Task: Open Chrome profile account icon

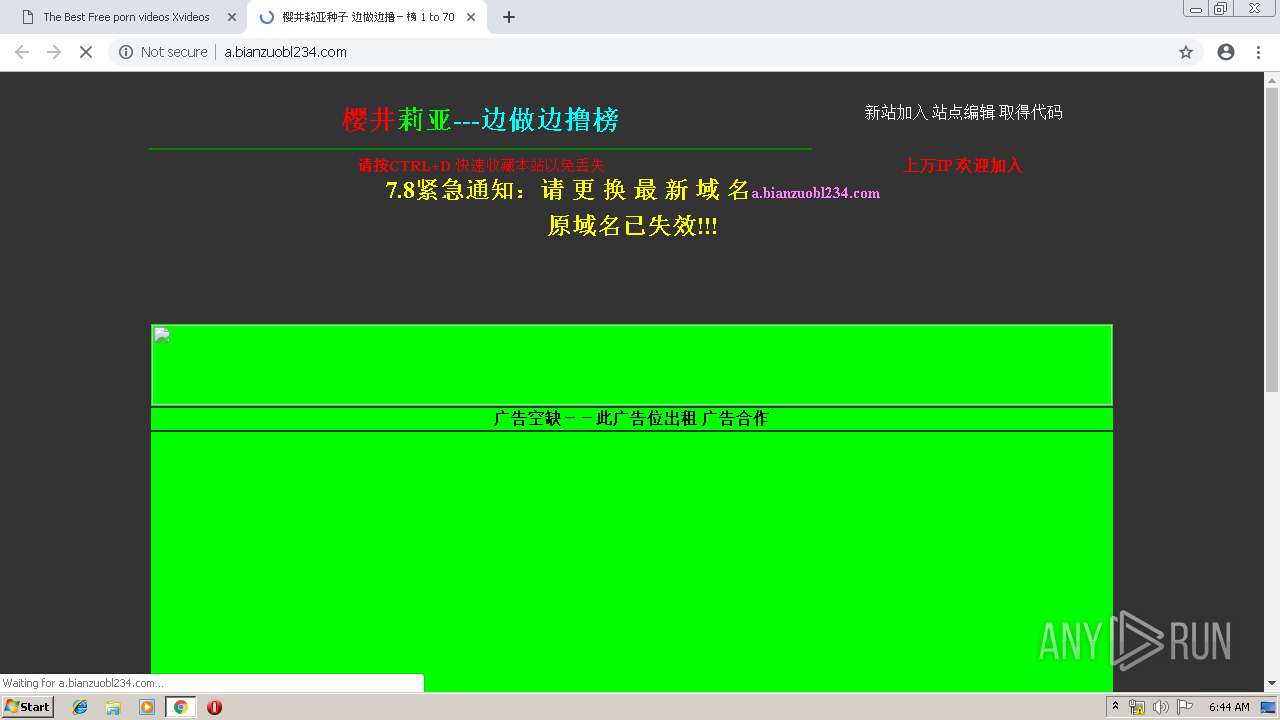Action: pos(1226,52)
